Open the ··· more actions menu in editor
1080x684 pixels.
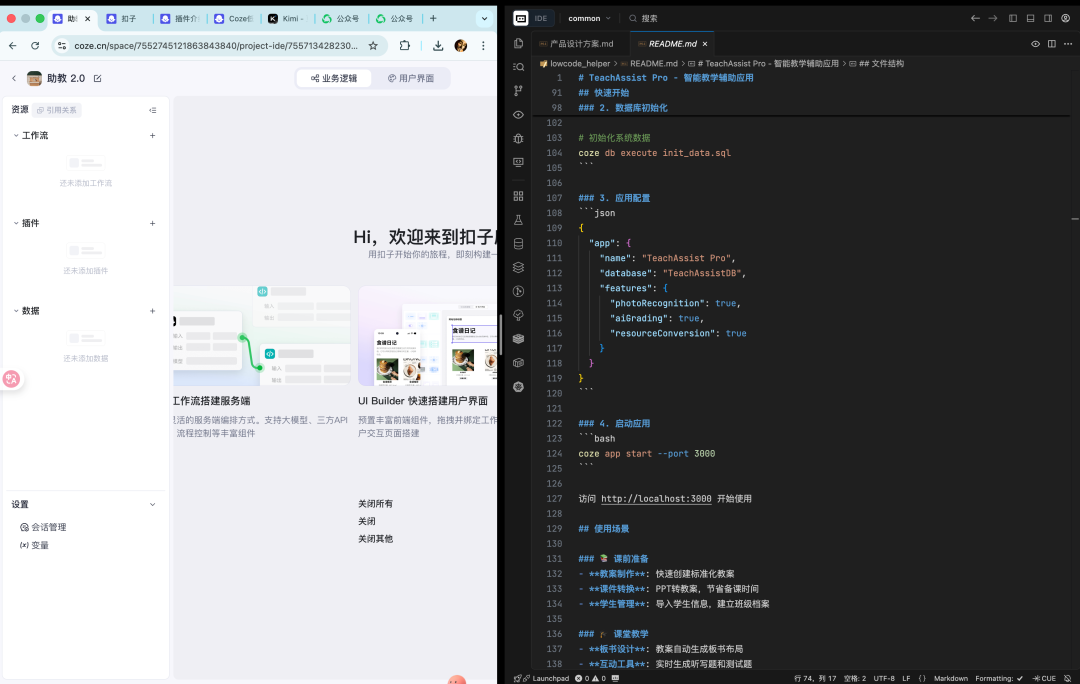tap(1068, 44)
